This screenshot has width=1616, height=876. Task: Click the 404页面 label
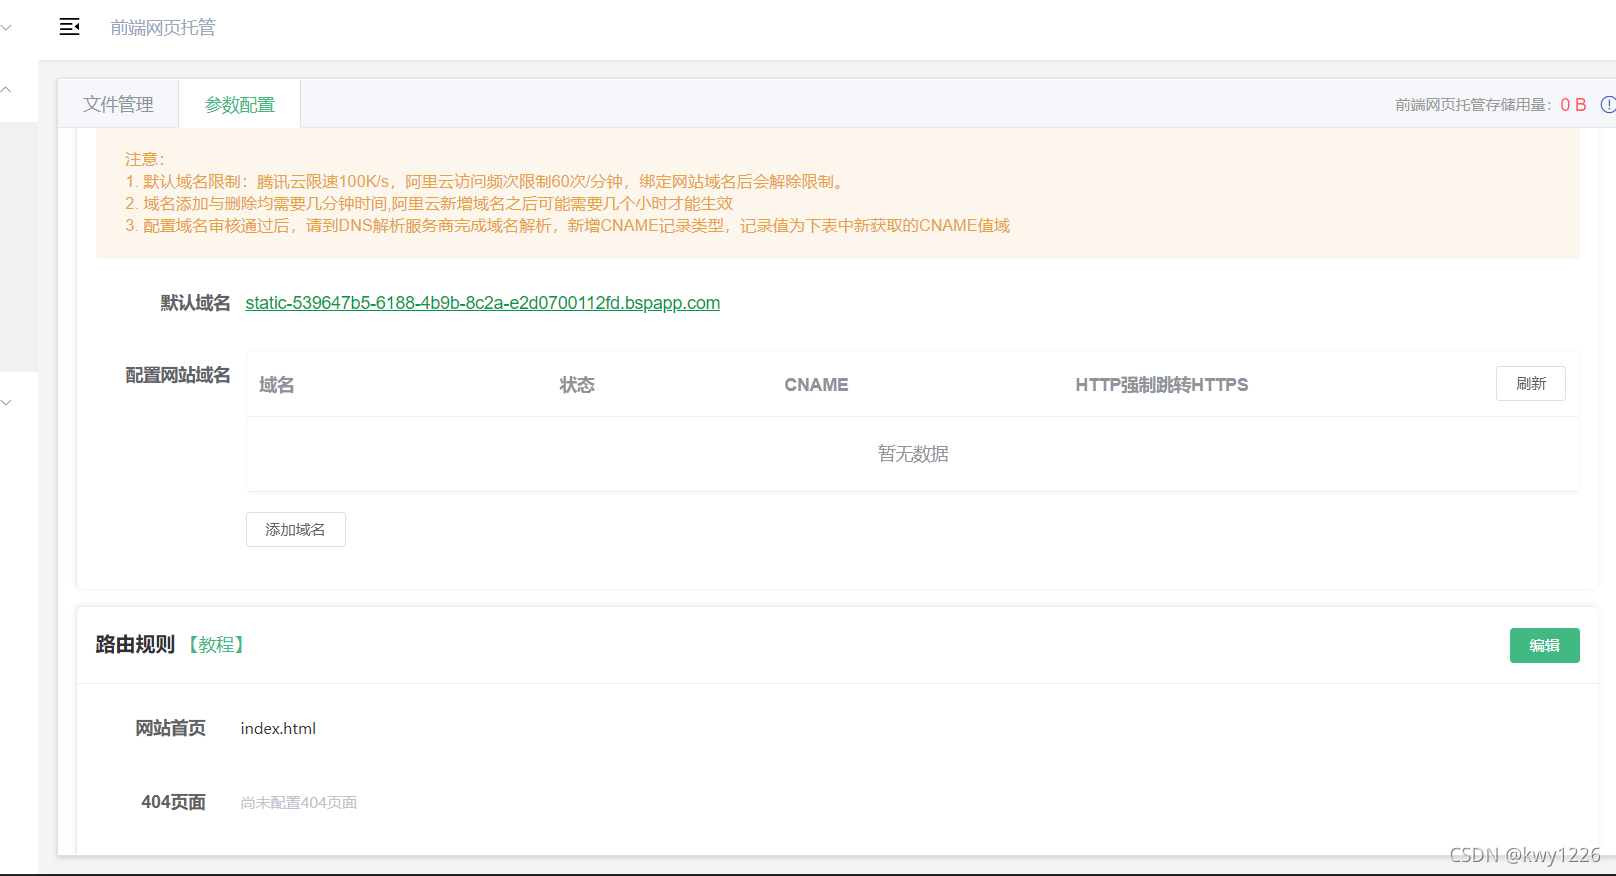click(174, 803)
